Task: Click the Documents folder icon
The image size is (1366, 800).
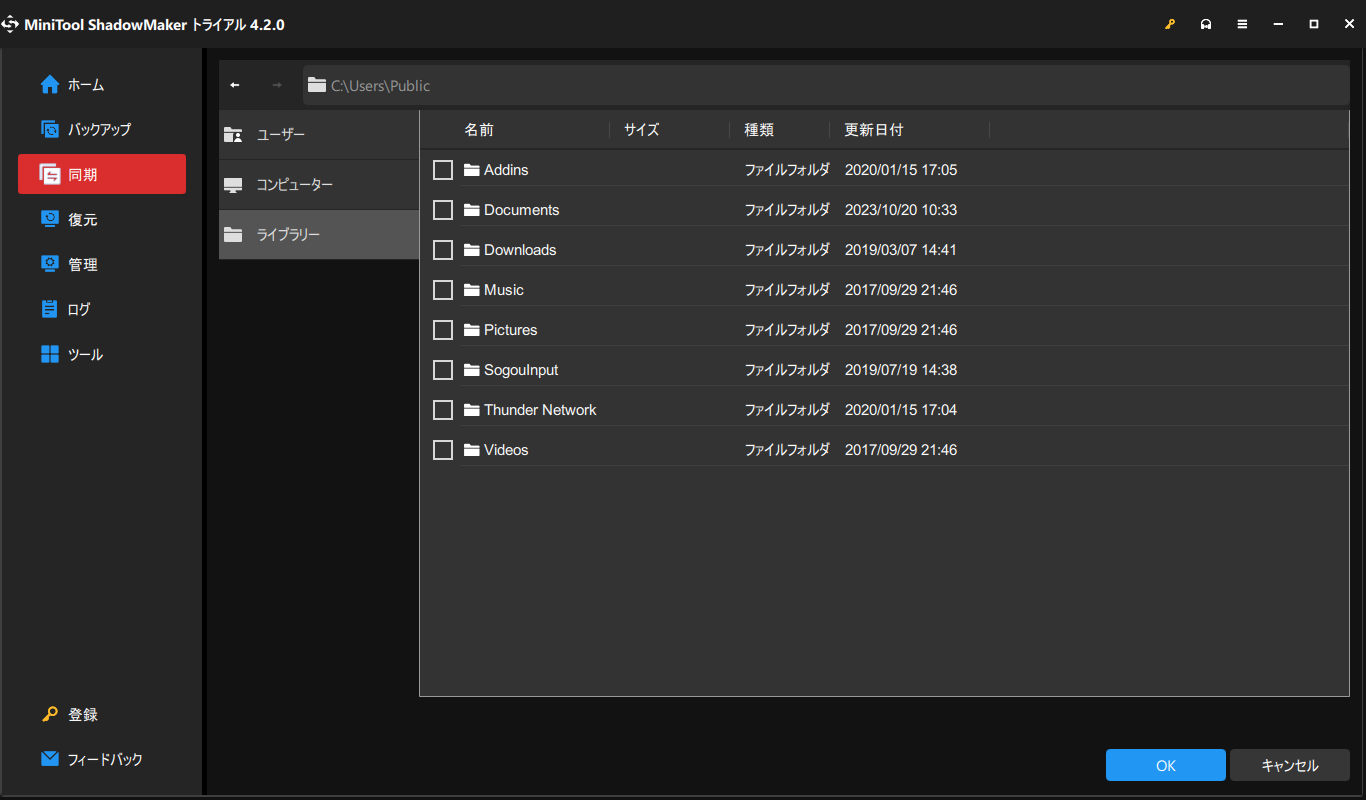Action: coord(472,210)
